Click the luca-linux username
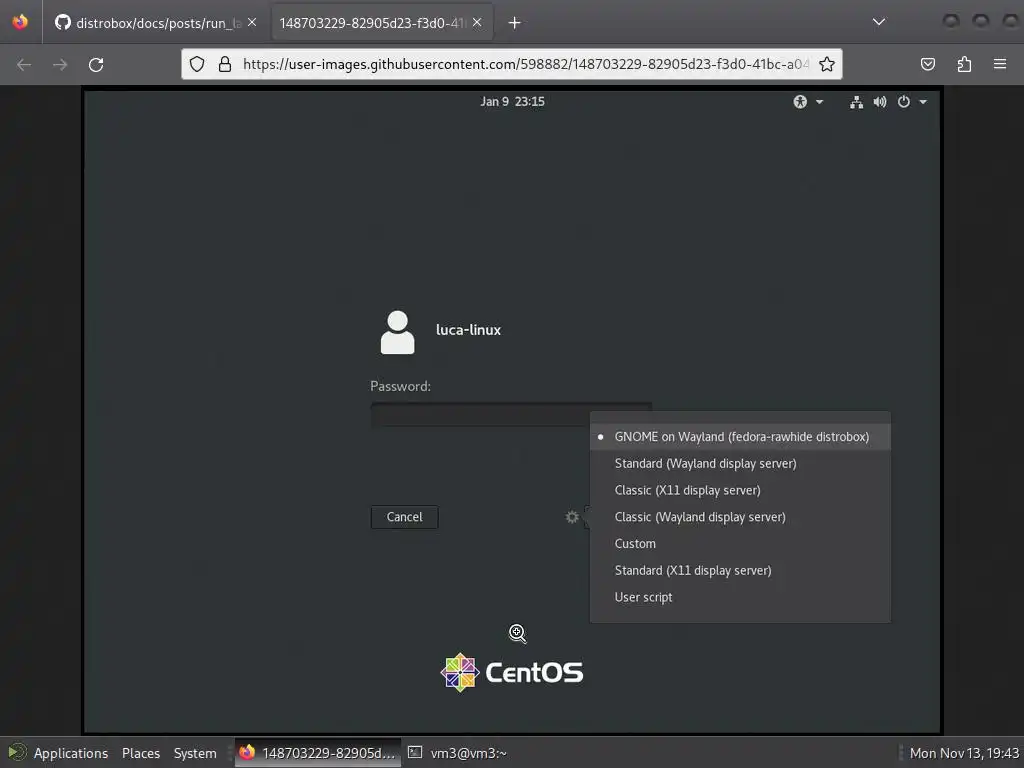Screen dimensions: 1024x768 [x=468, y=330]
